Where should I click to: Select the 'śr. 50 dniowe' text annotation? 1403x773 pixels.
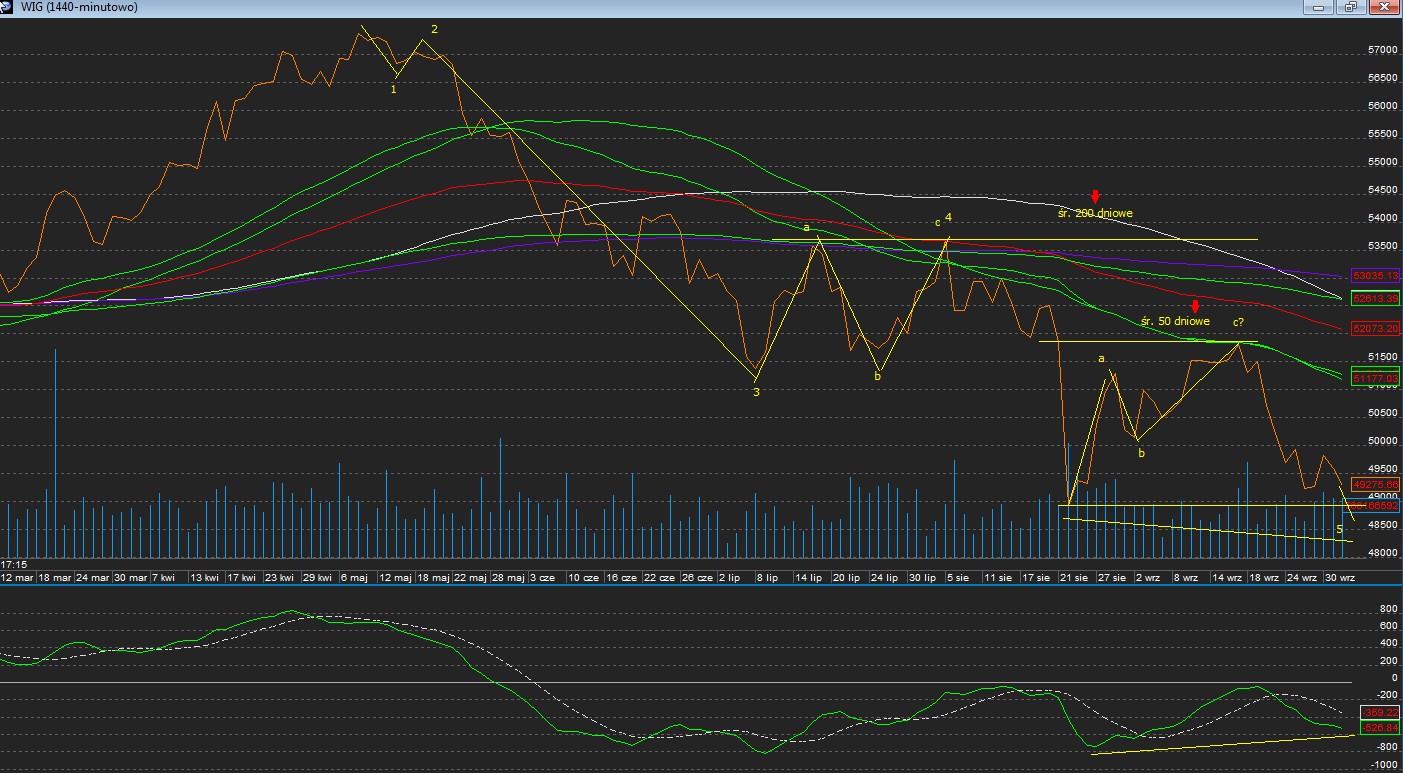(x=1174, y=322)
